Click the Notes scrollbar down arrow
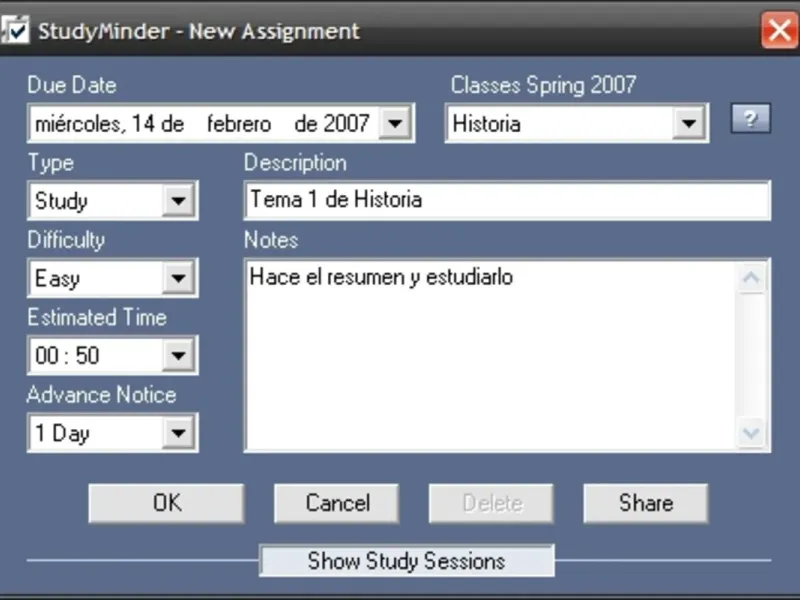800x600 pixels. click(x=751, y=434)
